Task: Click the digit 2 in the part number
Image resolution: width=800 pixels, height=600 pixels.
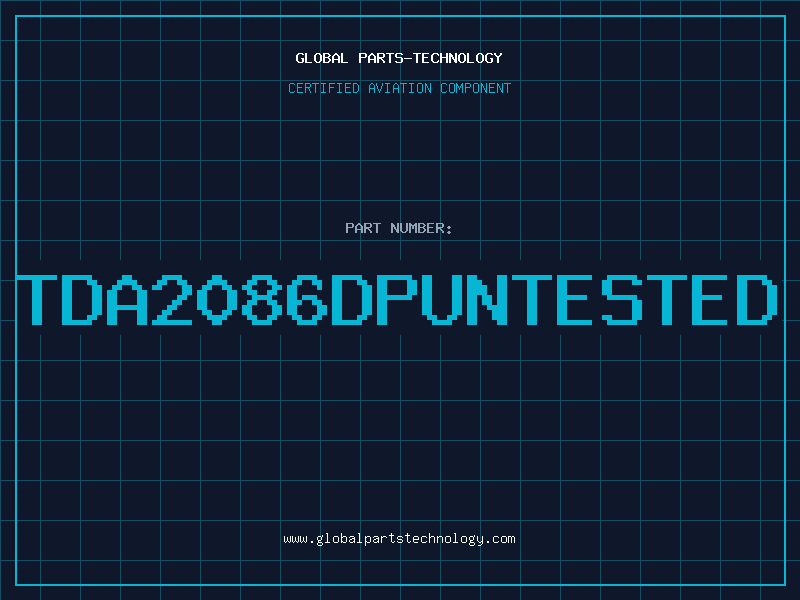Action: 172,299
